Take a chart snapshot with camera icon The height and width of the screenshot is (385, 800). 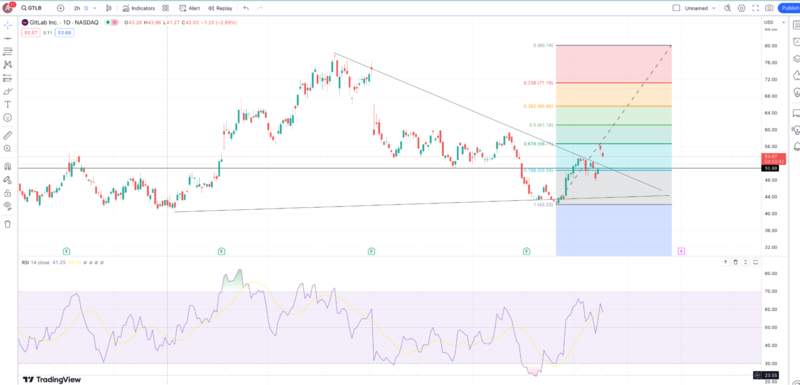pyautogui.click(x=769, y=8)
